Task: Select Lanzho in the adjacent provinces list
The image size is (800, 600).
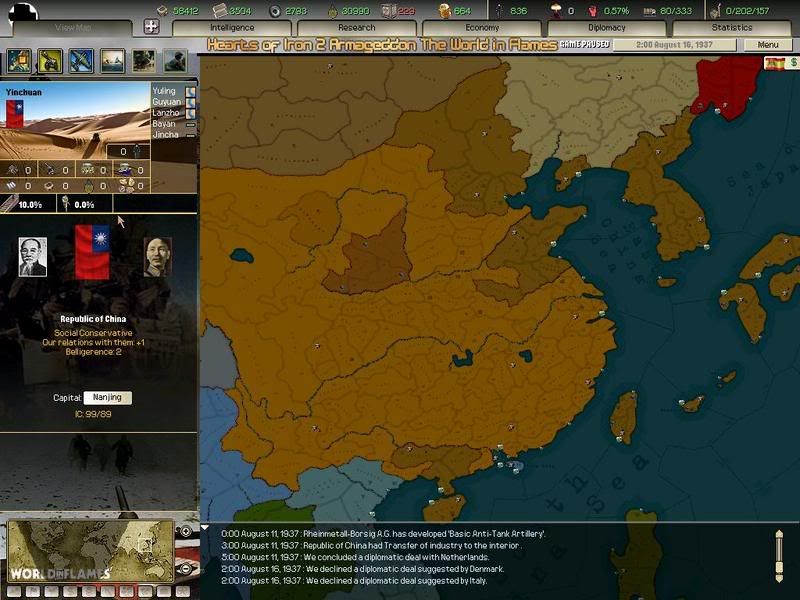Action: [165, 113]
